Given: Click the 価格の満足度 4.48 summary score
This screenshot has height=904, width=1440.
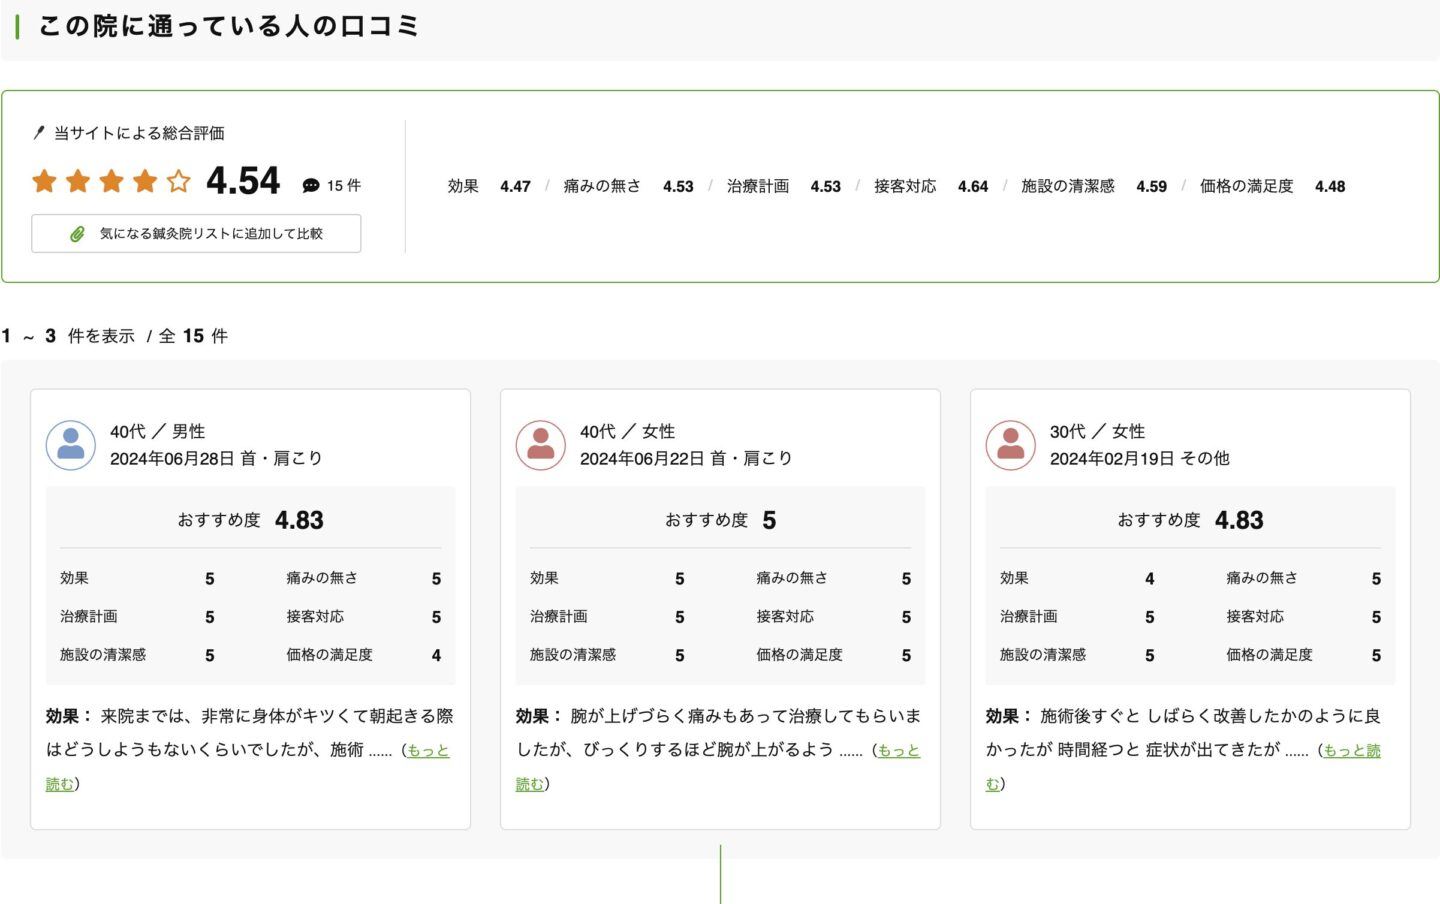Looking at the screenshot, I should pos(1272,186).
